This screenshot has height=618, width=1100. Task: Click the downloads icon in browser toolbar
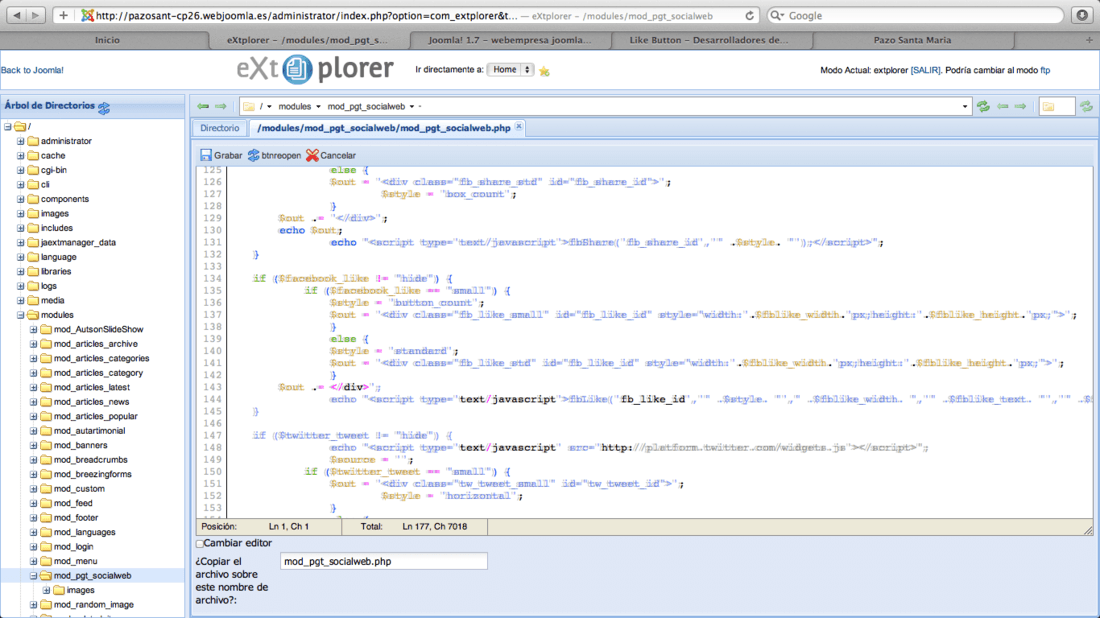pyautogui.click(x=1082, y=15)
